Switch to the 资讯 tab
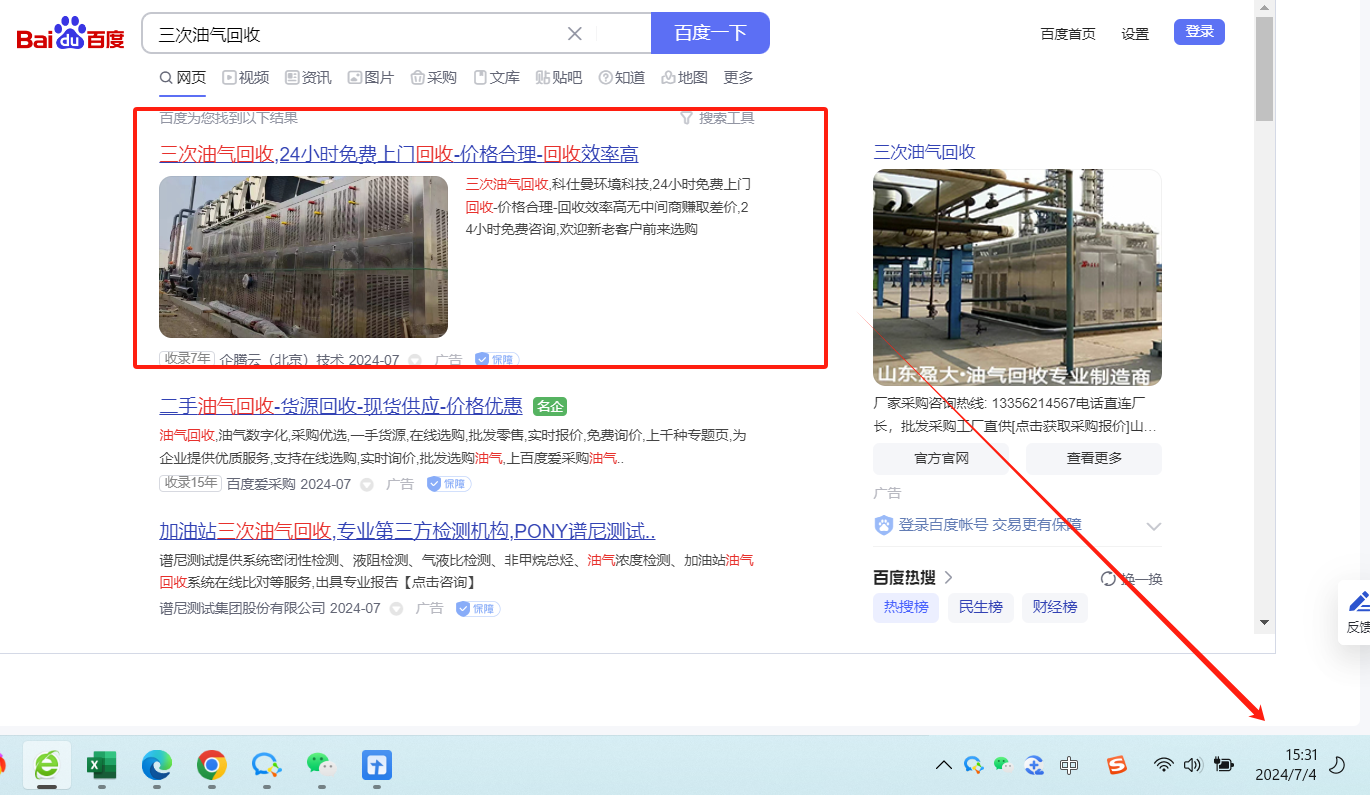The width and height of the screenshot is (1370, 795). click(308, 78)
